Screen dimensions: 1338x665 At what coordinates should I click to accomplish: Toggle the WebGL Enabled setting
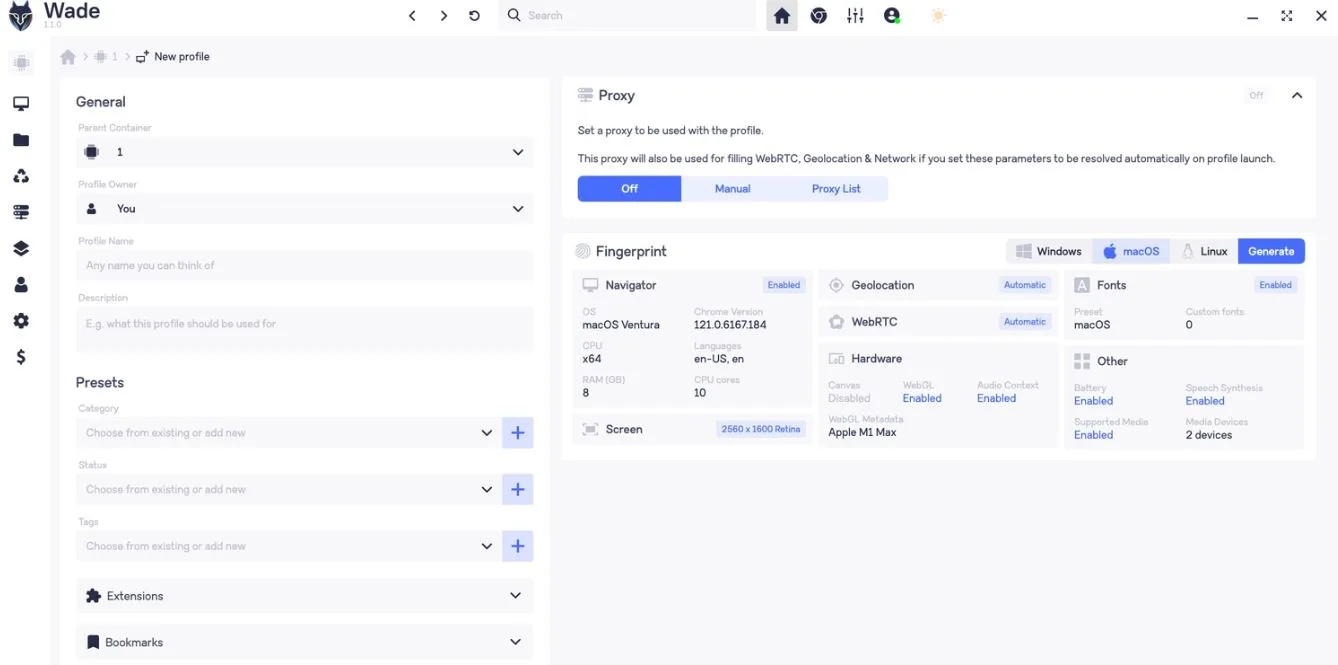tap(922, 398)
